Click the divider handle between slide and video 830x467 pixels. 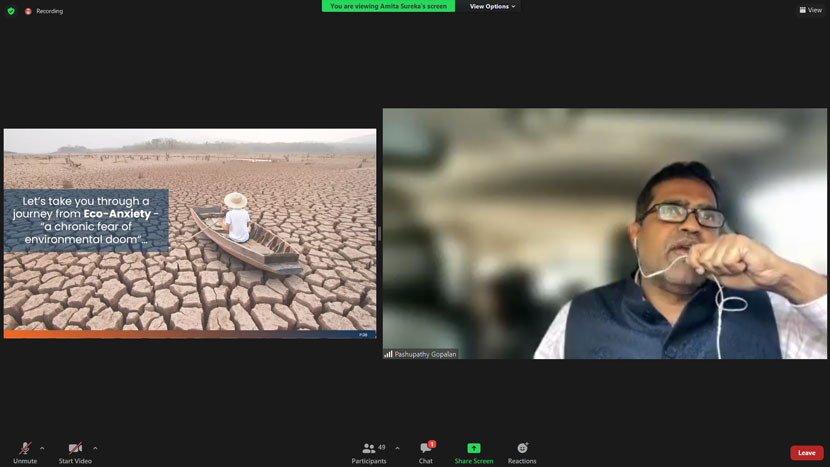pyautogui.click(x=380, y=234)
